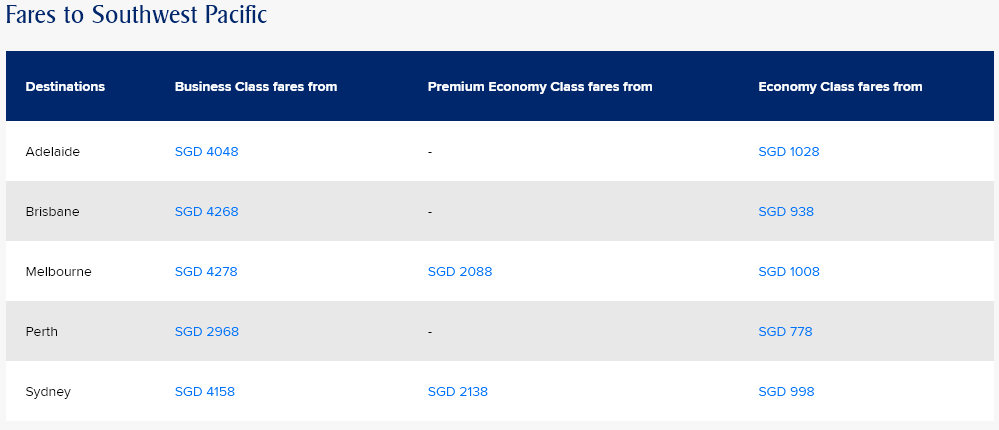Open Adelaide Business Class fare SGD 4048
999x430 pixels.
[x=206, y=152]
